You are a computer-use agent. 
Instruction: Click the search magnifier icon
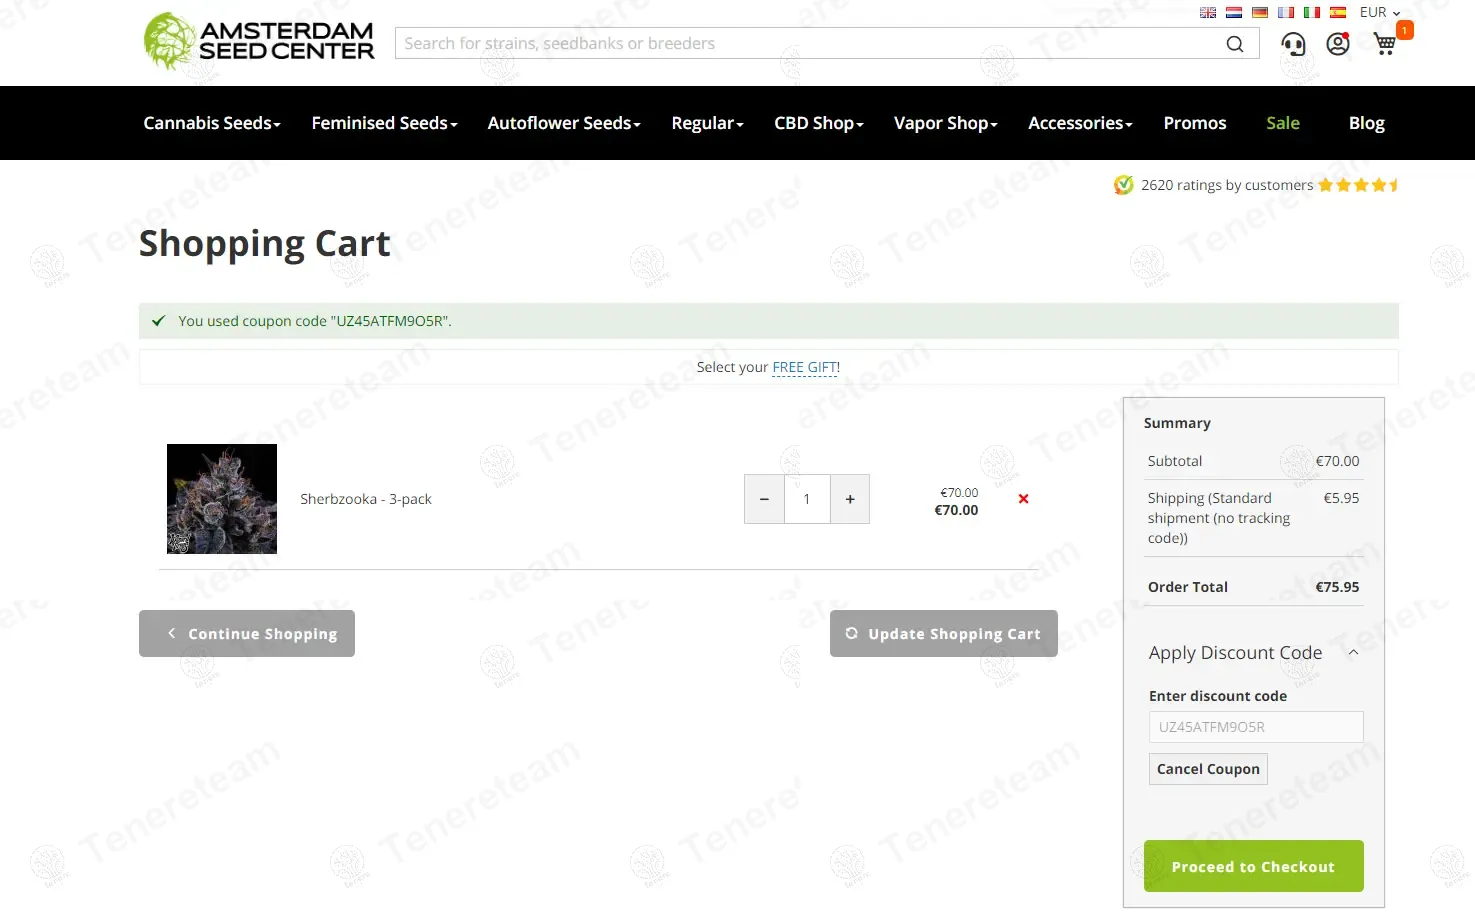[x=1235, y=44]
